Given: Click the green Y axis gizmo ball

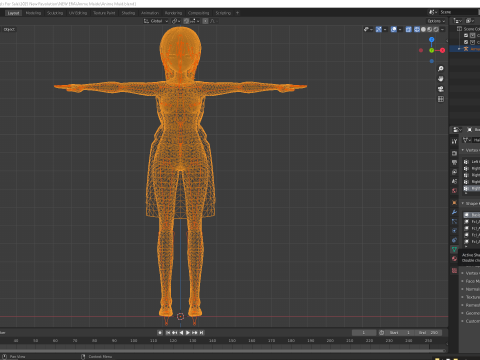Looking at the screenshot, I should pyautogui.click(x=432, y=50).
